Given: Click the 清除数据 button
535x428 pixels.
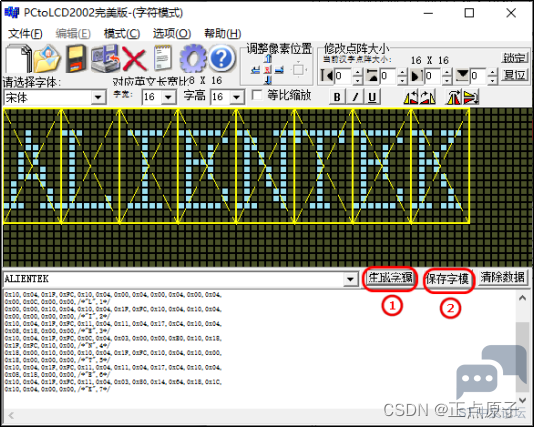Looking at the screenshot, I should tap(503, 277).
